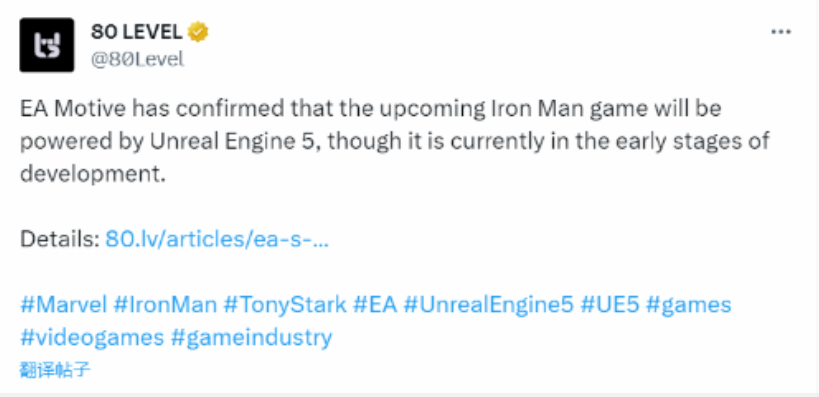Open the #IronMan hashtag

(x=165, y=305)
